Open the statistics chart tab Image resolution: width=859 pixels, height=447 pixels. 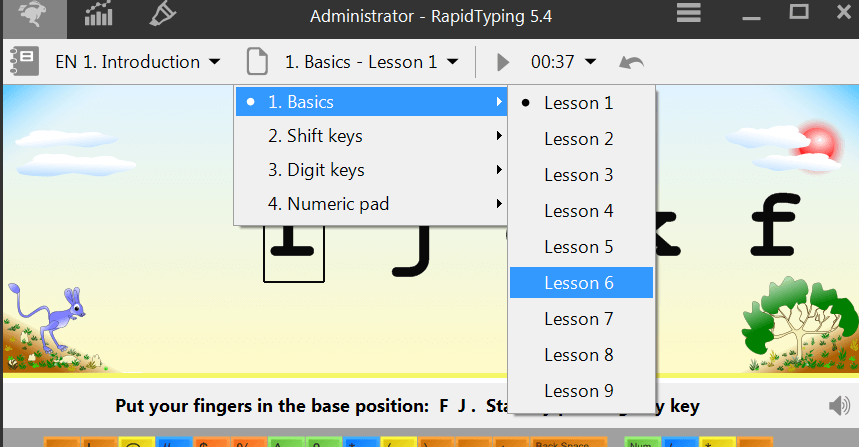tap(99, 15)
